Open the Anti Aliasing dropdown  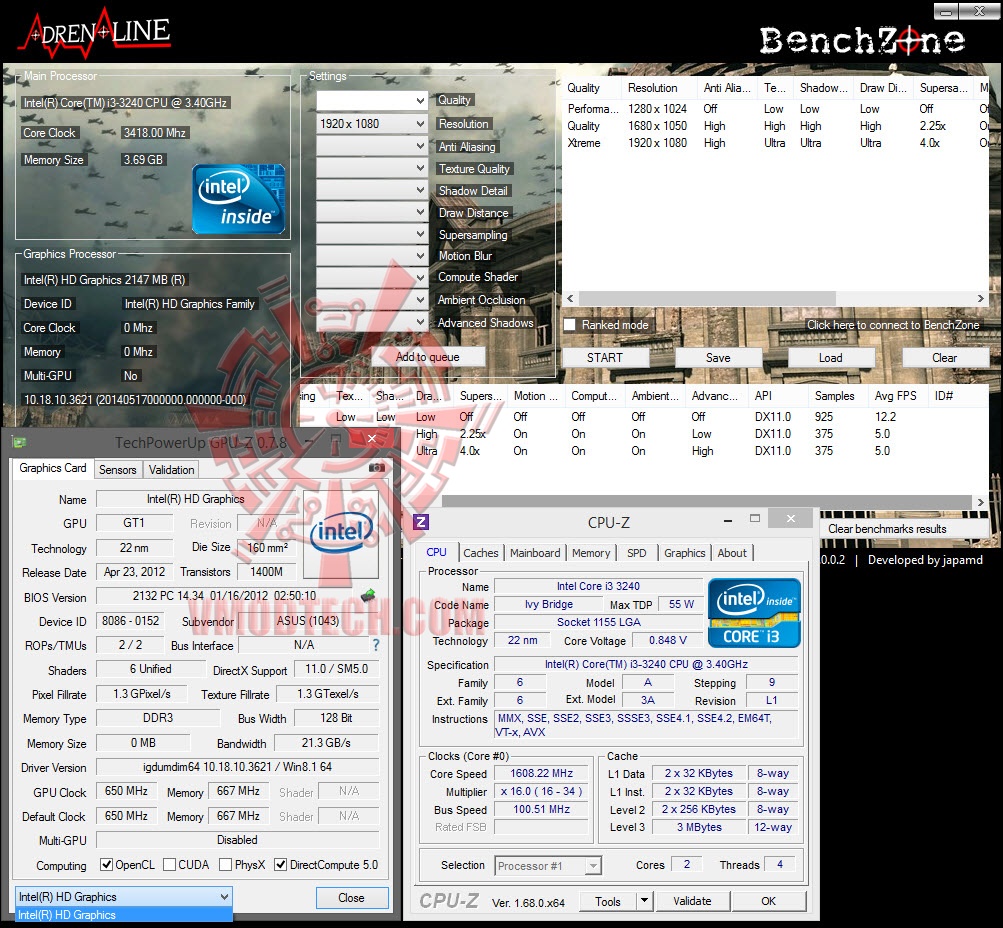point(372,146)
